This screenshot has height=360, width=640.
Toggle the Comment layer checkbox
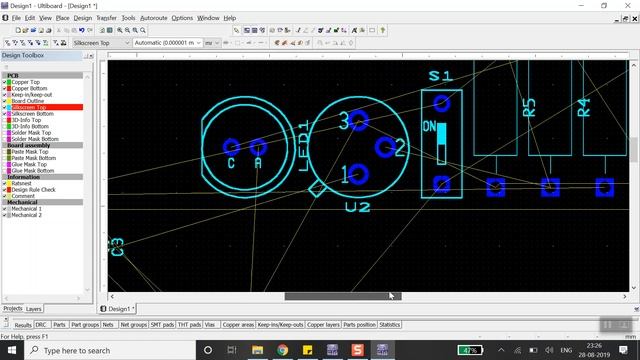[4, 196]
